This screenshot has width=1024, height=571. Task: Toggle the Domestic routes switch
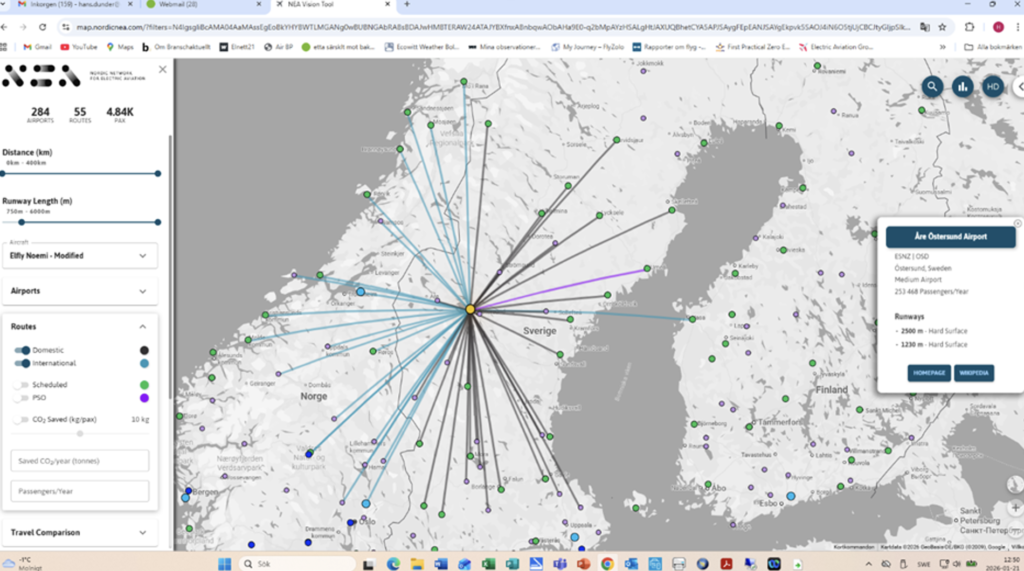(22, 351)
